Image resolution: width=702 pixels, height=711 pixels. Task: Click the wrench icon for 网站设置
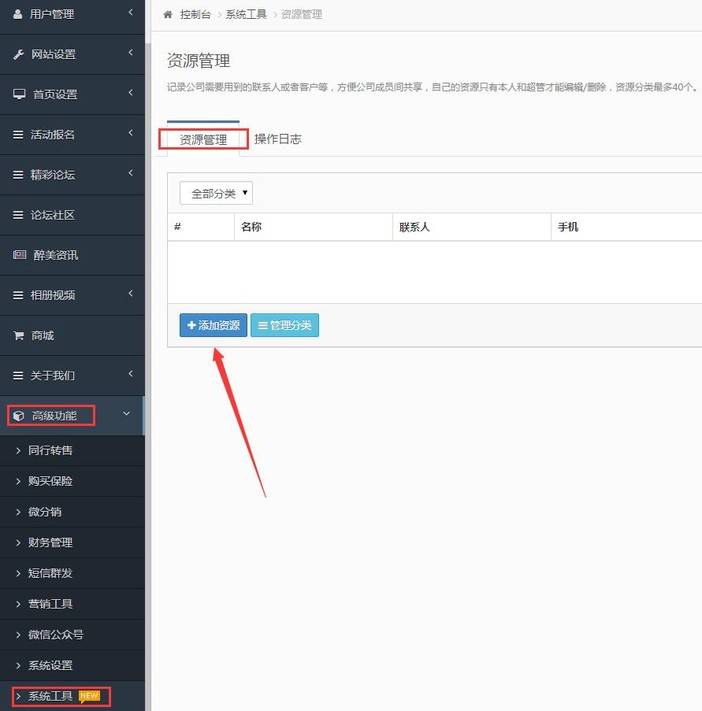click(x=18, y=54)
